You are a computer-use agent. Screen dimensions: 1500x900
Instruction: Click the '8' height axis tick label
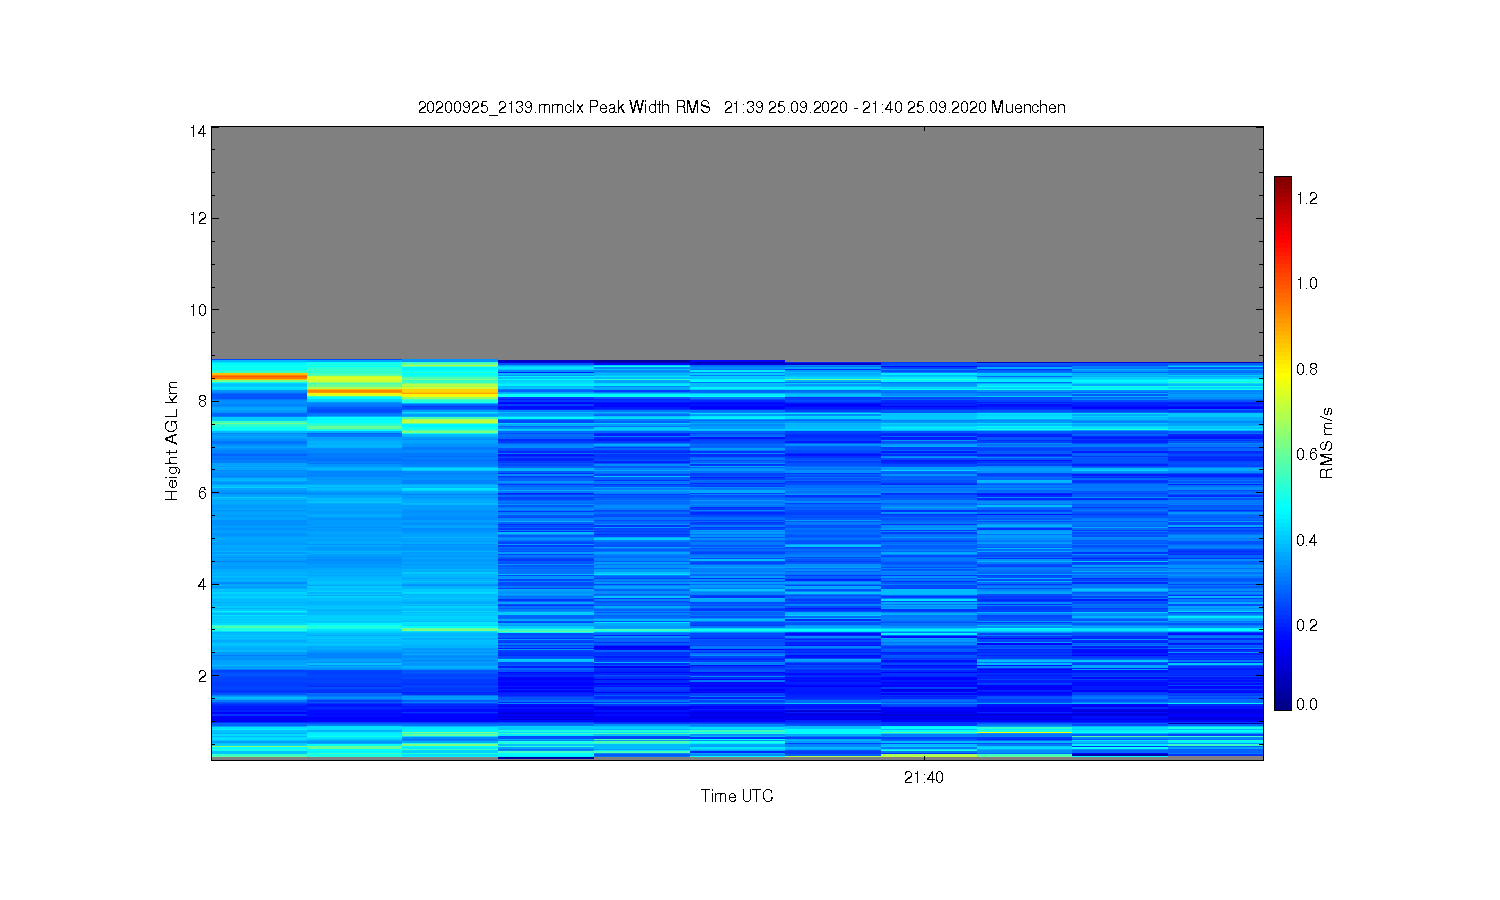coord(203,401)
